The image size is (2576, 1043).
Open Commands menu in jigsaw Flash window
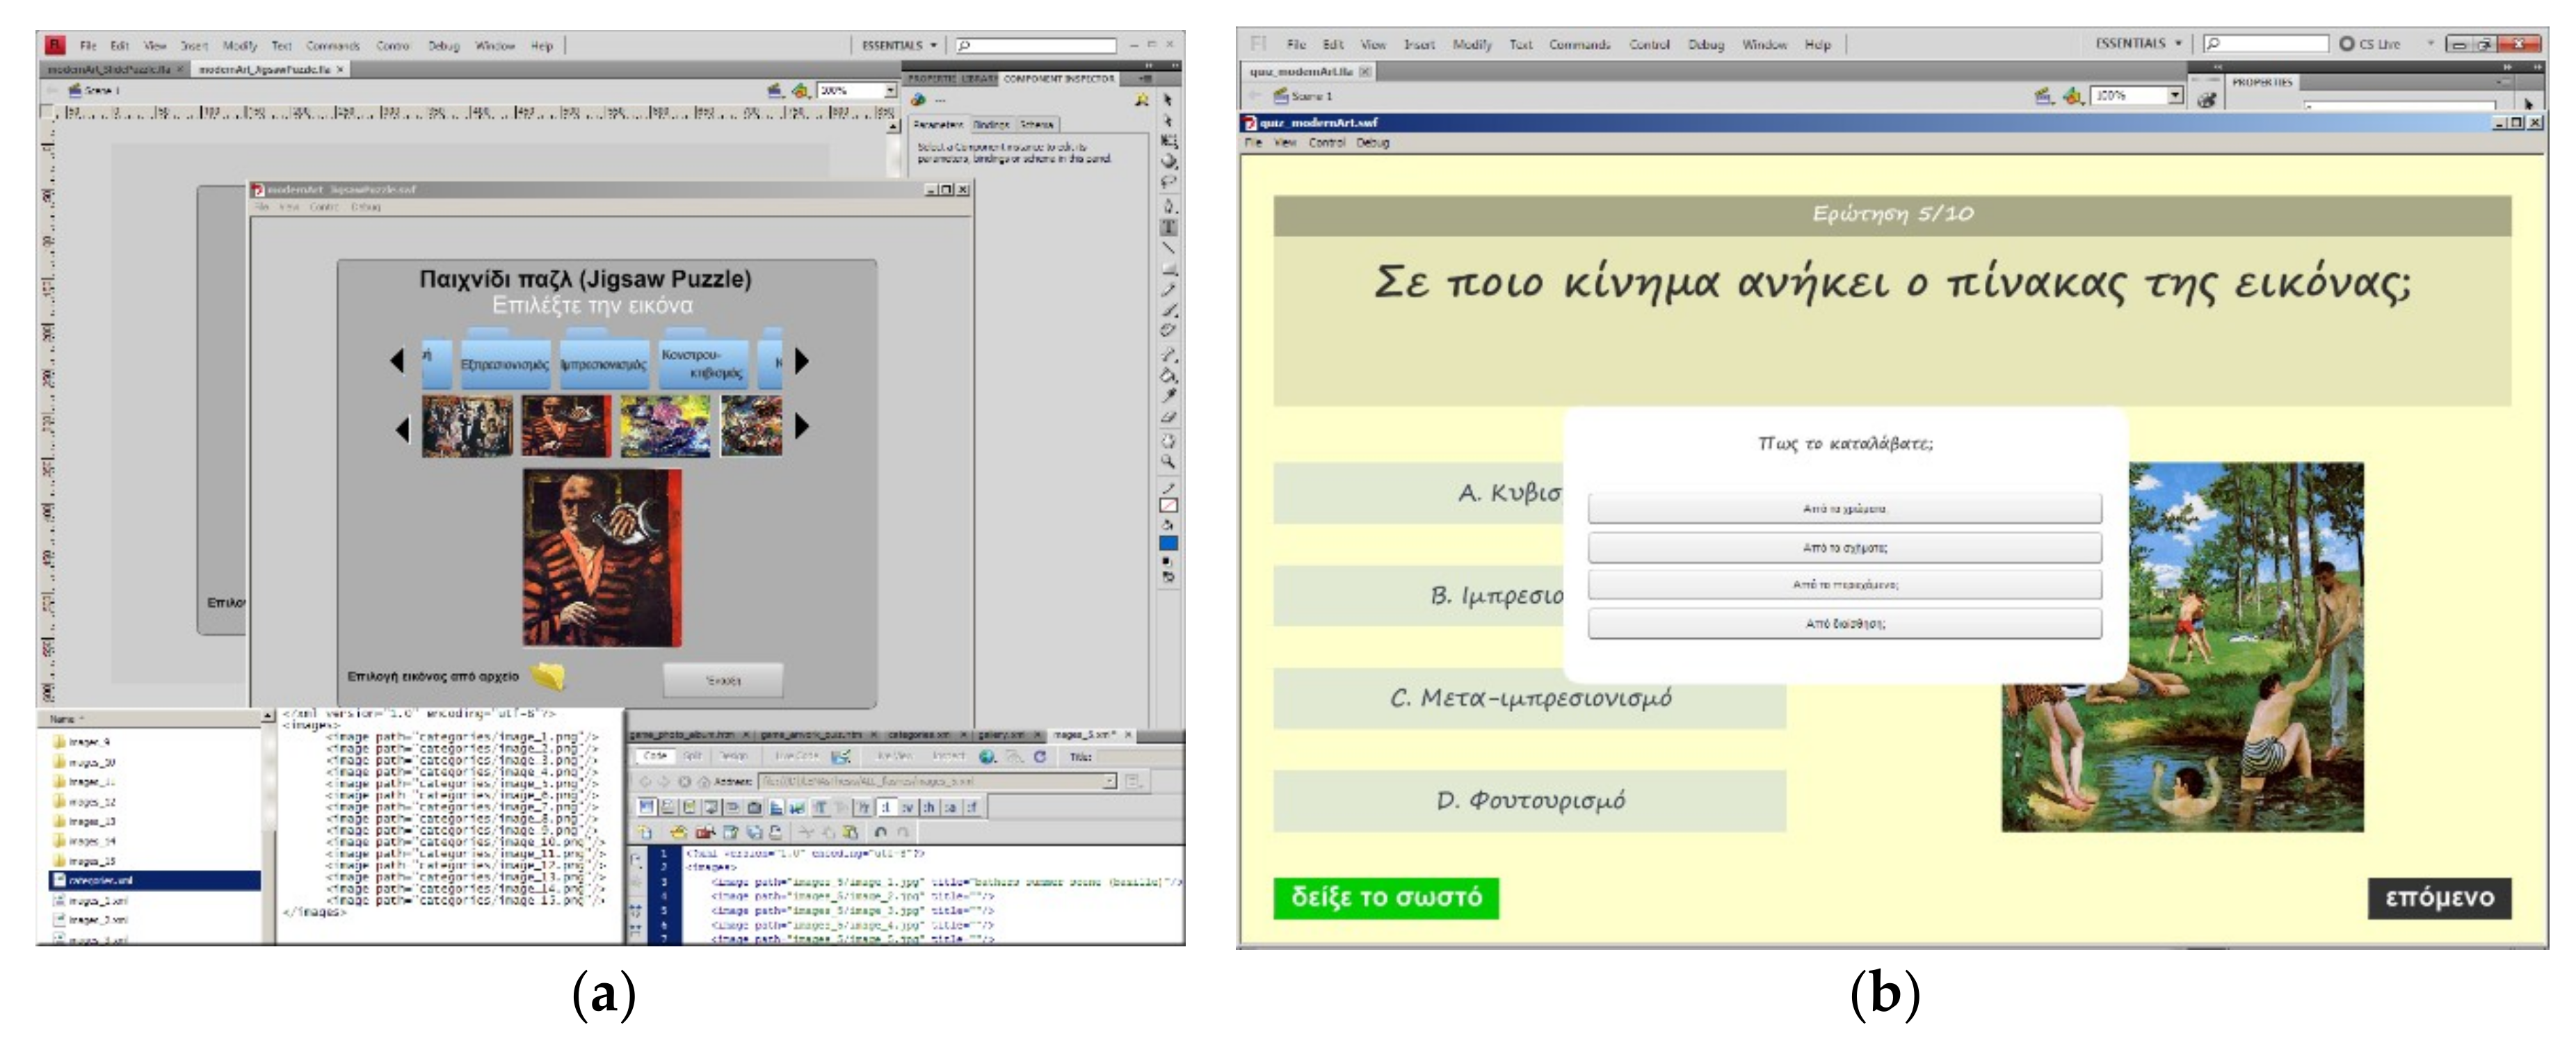click(332, 46)
